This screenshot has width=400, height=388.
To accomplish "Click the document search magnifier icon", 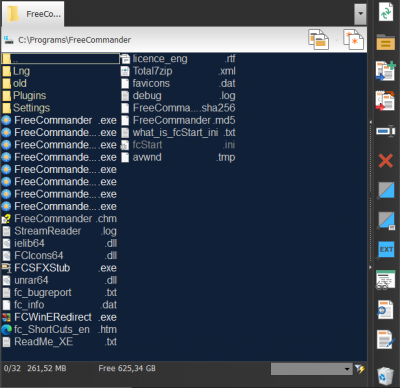I will point(386,310).
